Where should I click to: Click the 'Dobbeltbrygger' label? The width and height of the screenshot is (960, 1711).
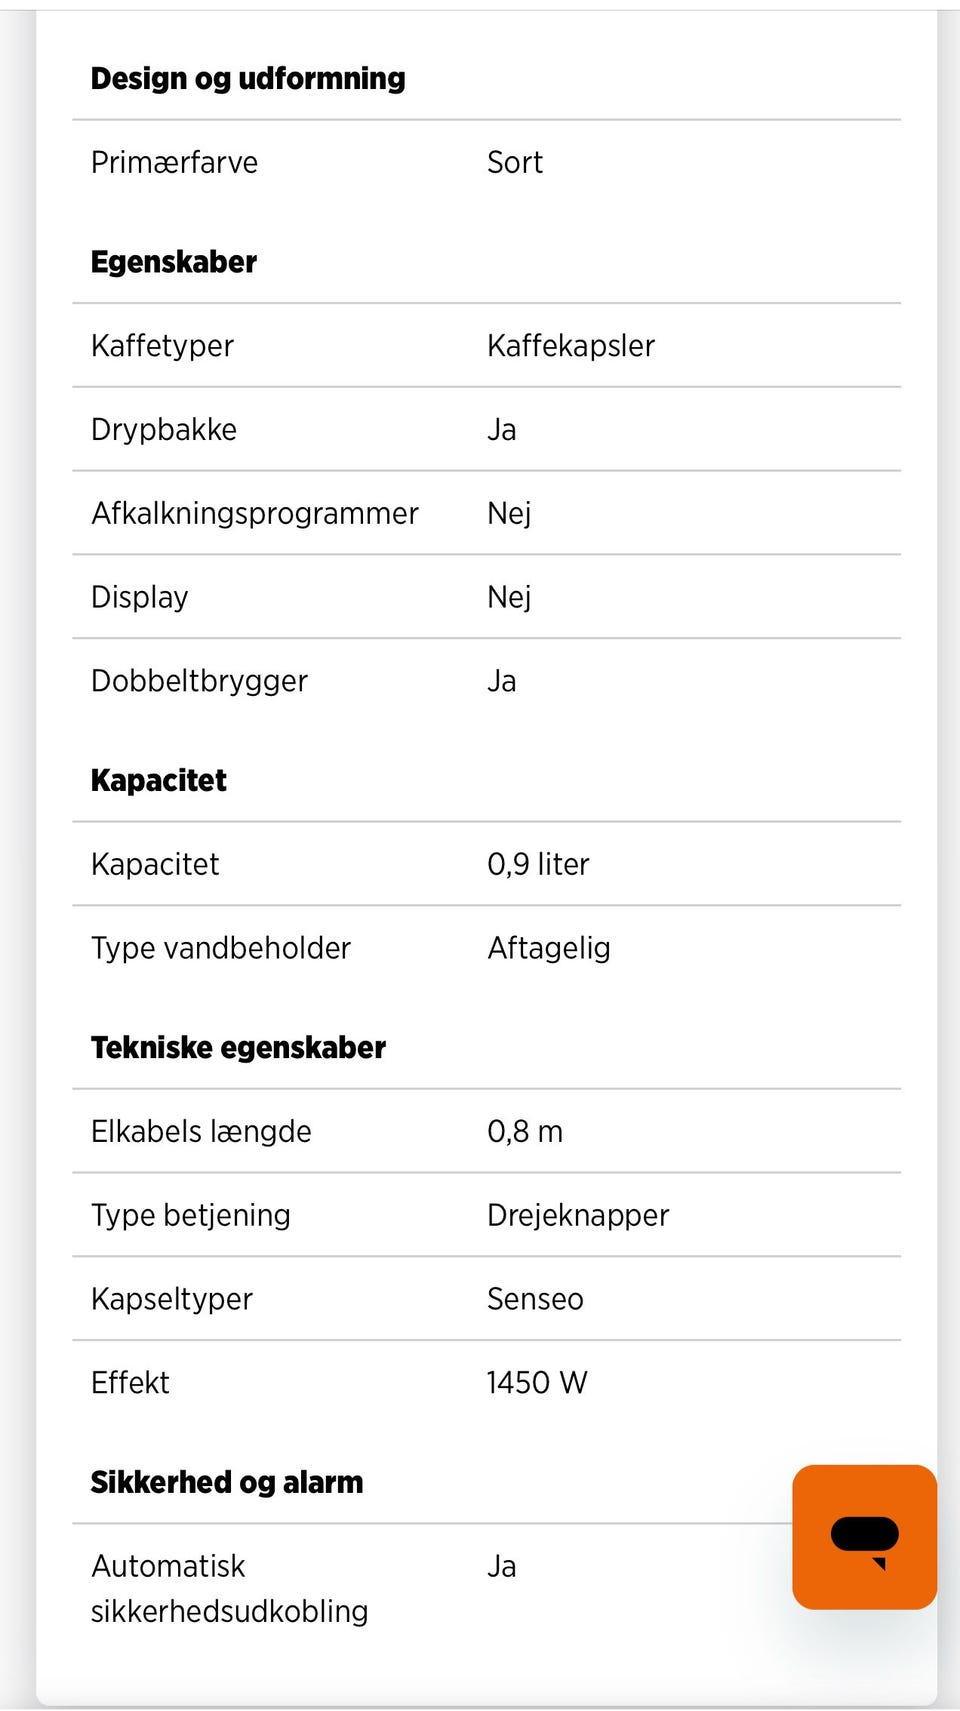[199, 681]
